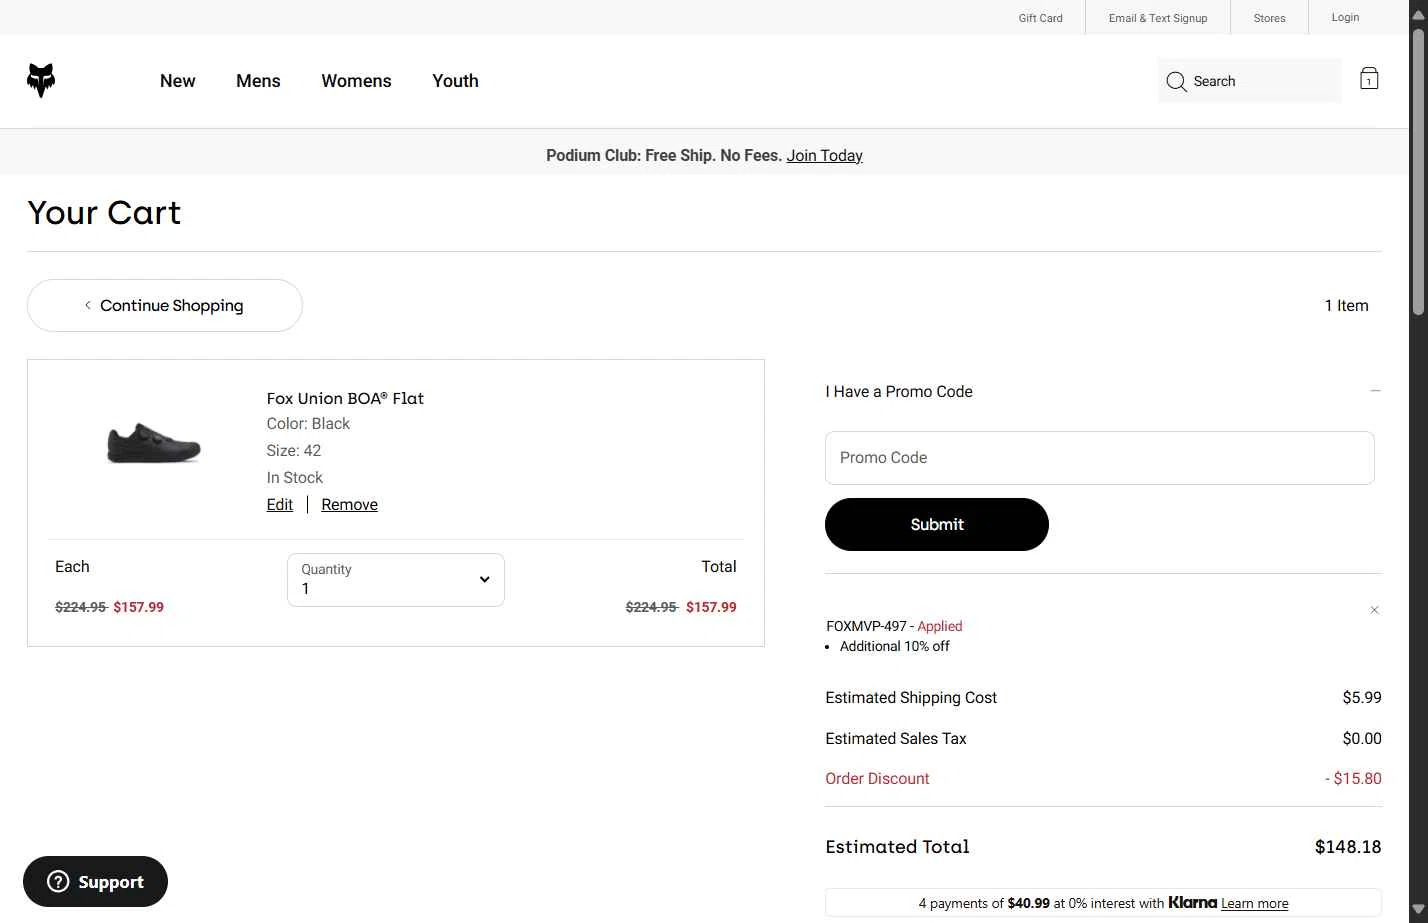Open the shopping bag cart icon
The width and height of the screenshot is (1428, 923).
[1369, 79]
